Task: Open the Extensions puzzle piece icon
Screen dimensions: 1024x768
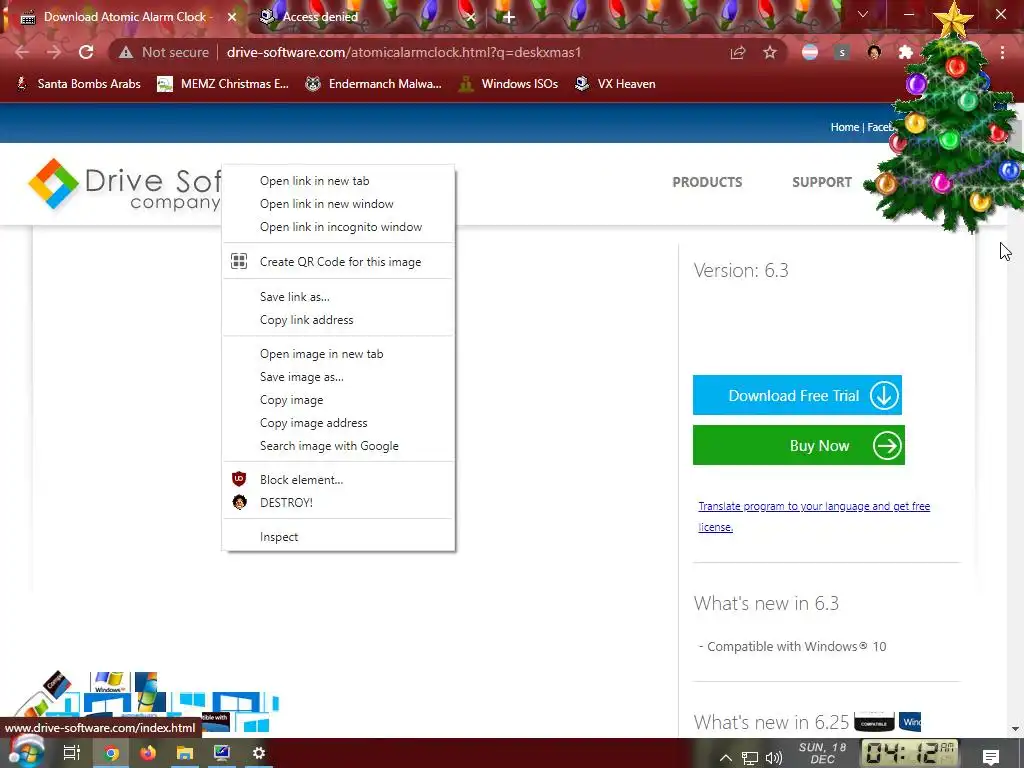Action: [905, 52]
